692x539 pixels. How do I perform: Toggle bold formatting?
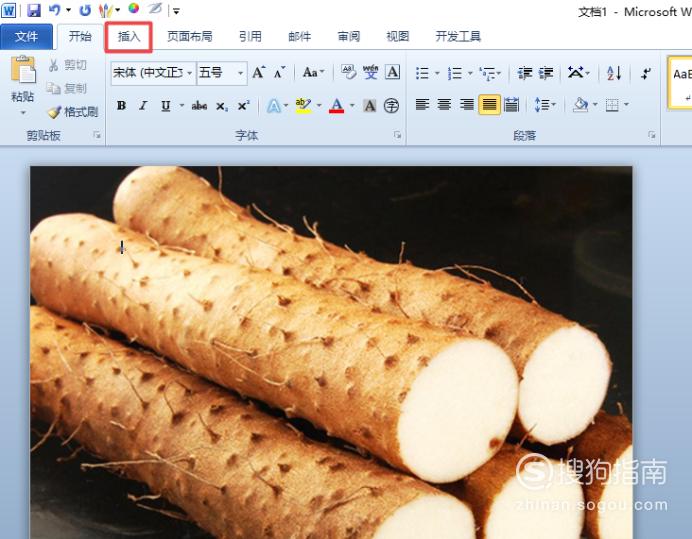[x=121, y=106]
